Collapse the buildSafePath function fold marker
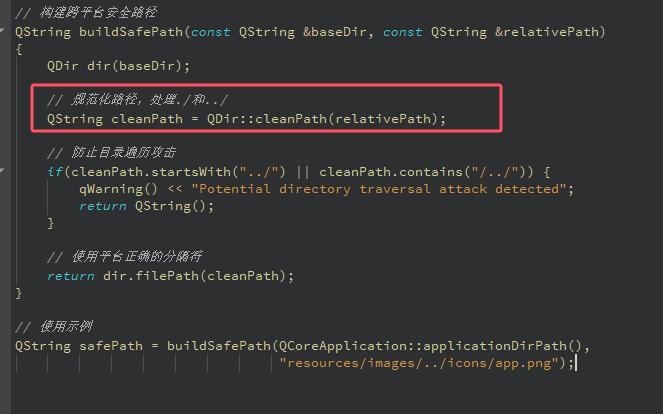Screen dimensions: 663x414 point(5,32)
